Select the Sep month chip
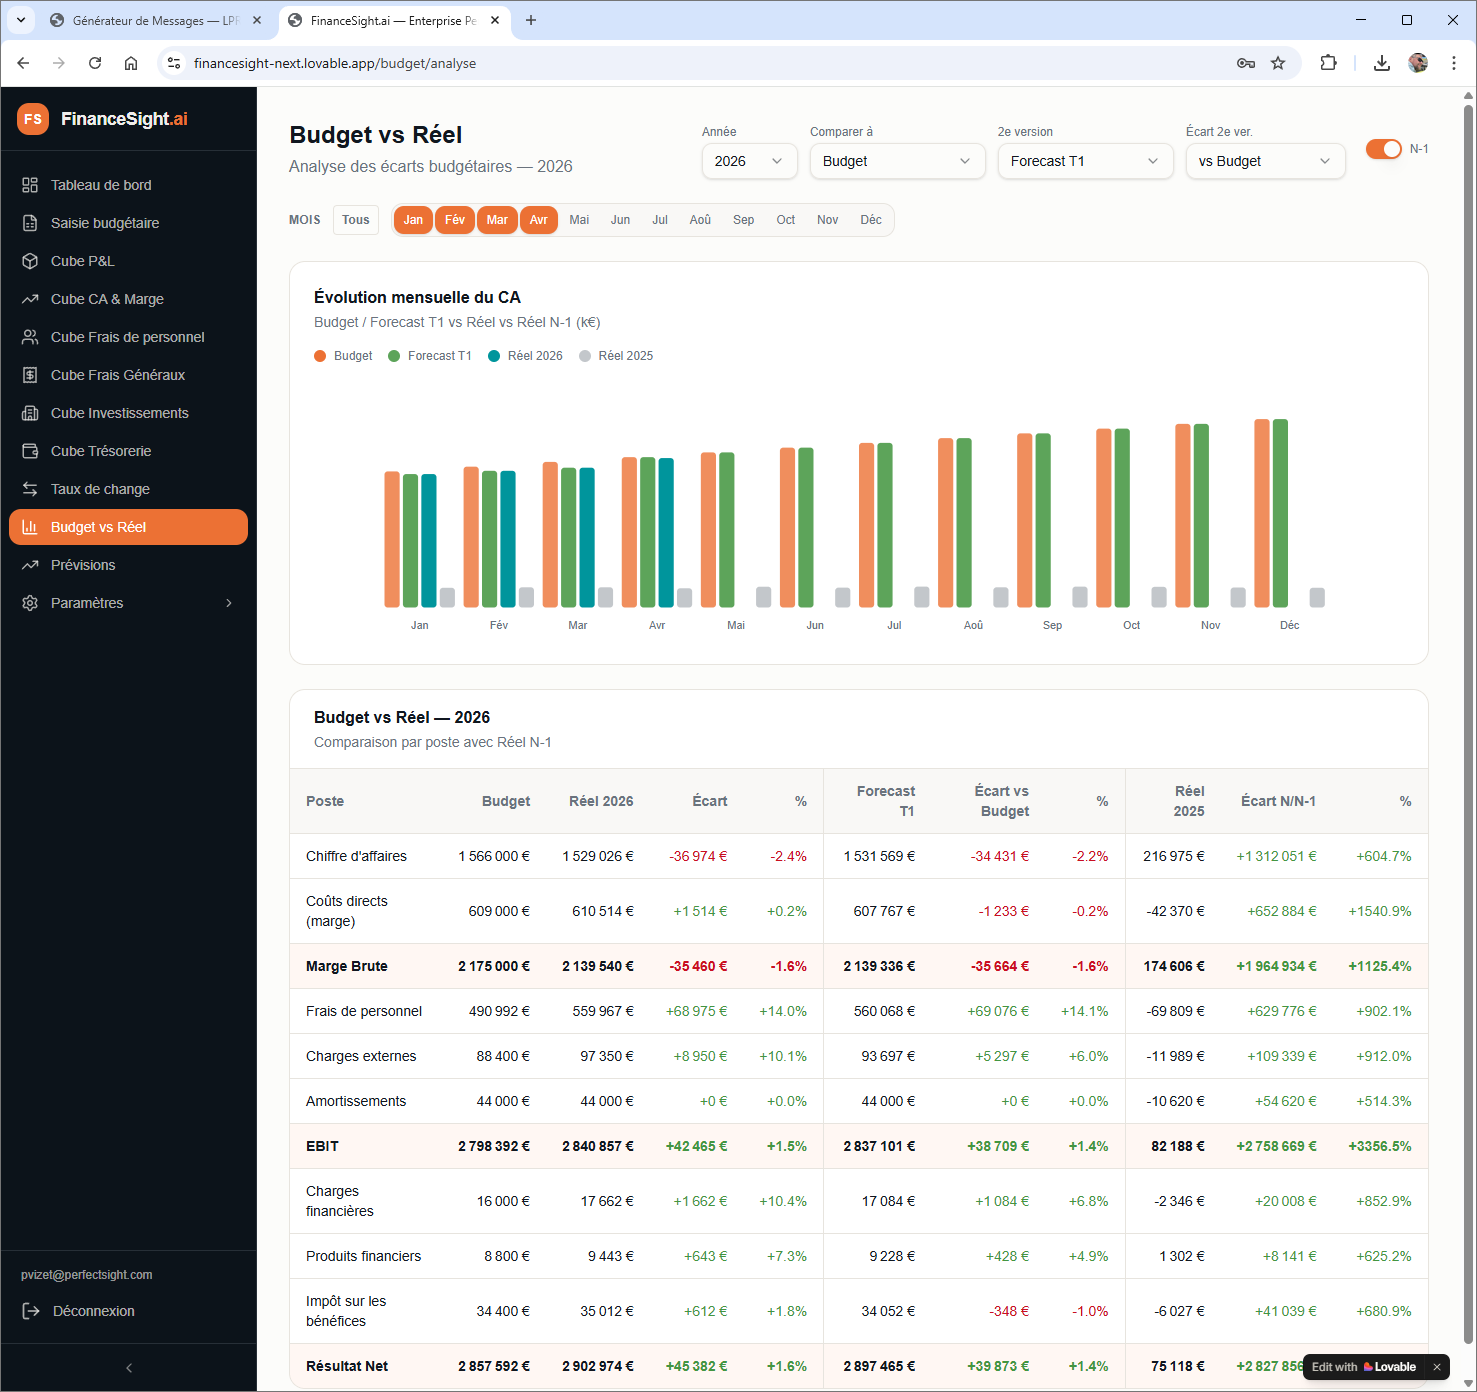1477x1392 pixels. tap(743, 220)
